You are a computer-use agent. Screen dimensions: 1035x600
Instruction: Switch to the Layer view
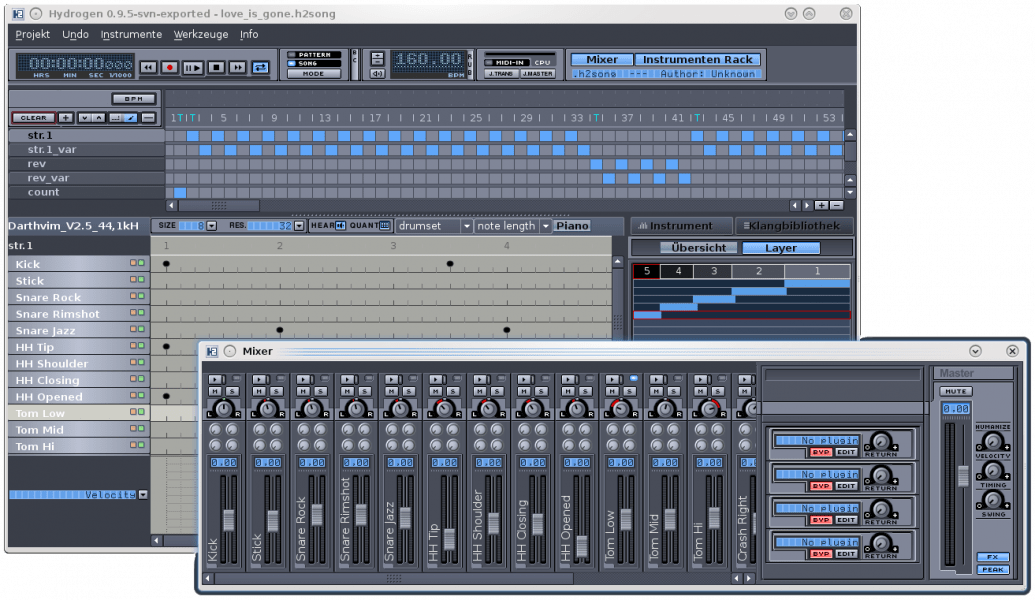click(x=781, y=248)
